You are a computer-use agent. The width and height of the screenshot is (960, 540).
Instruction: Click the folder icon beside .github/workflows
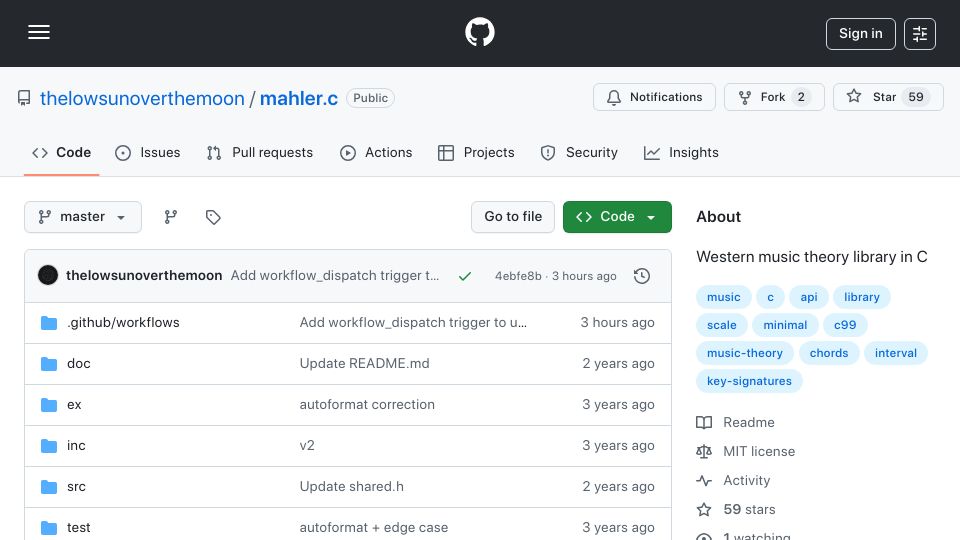[49, 323]
